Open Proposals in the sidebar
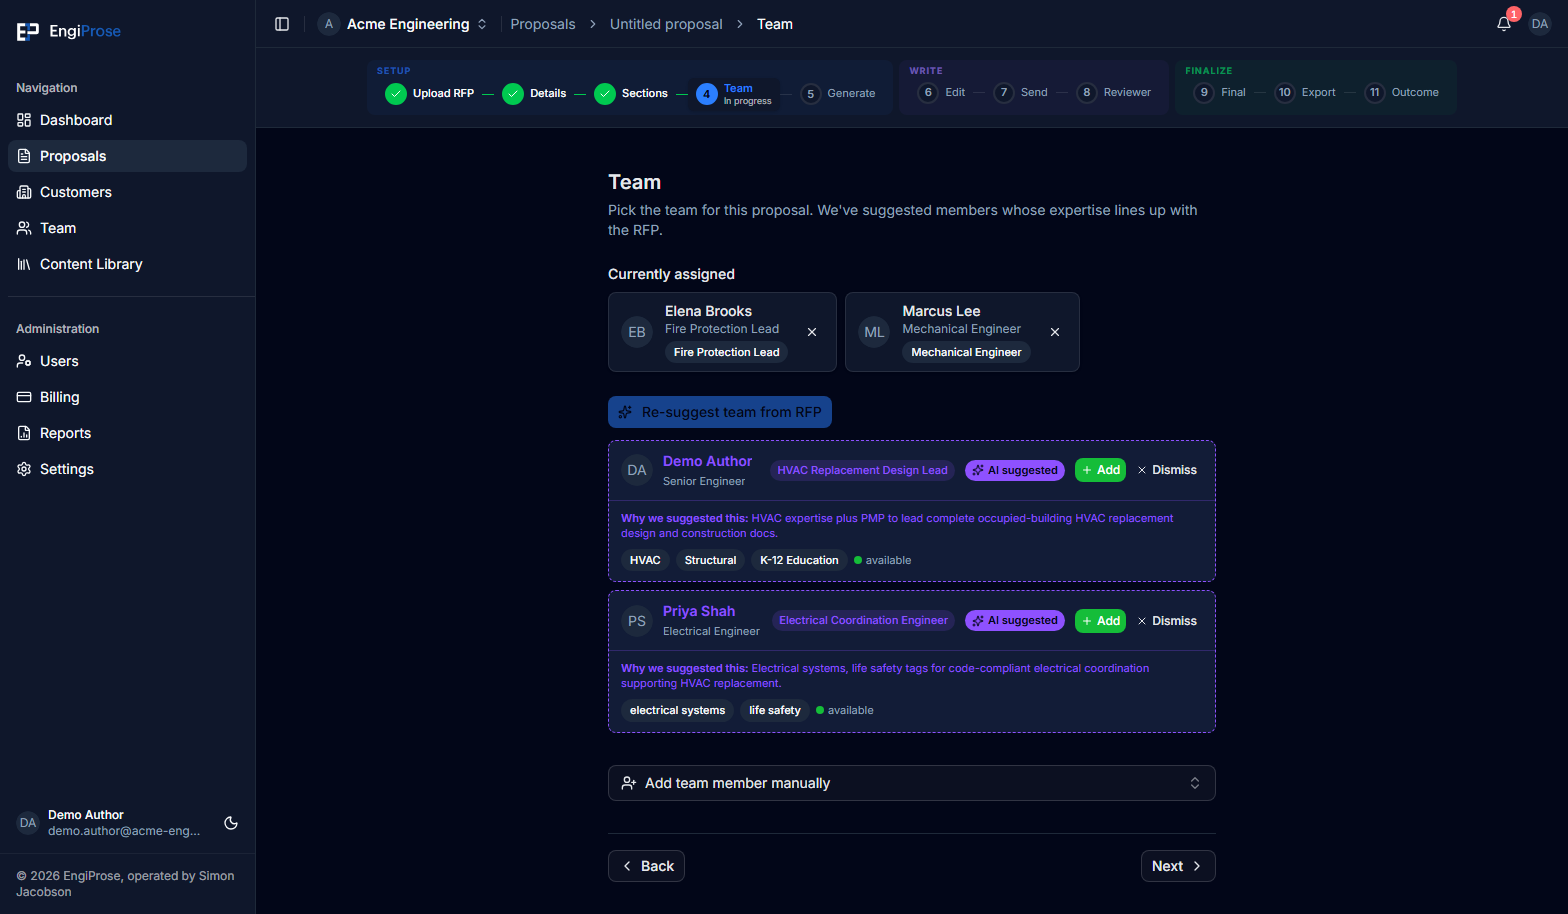 [127, 156]
